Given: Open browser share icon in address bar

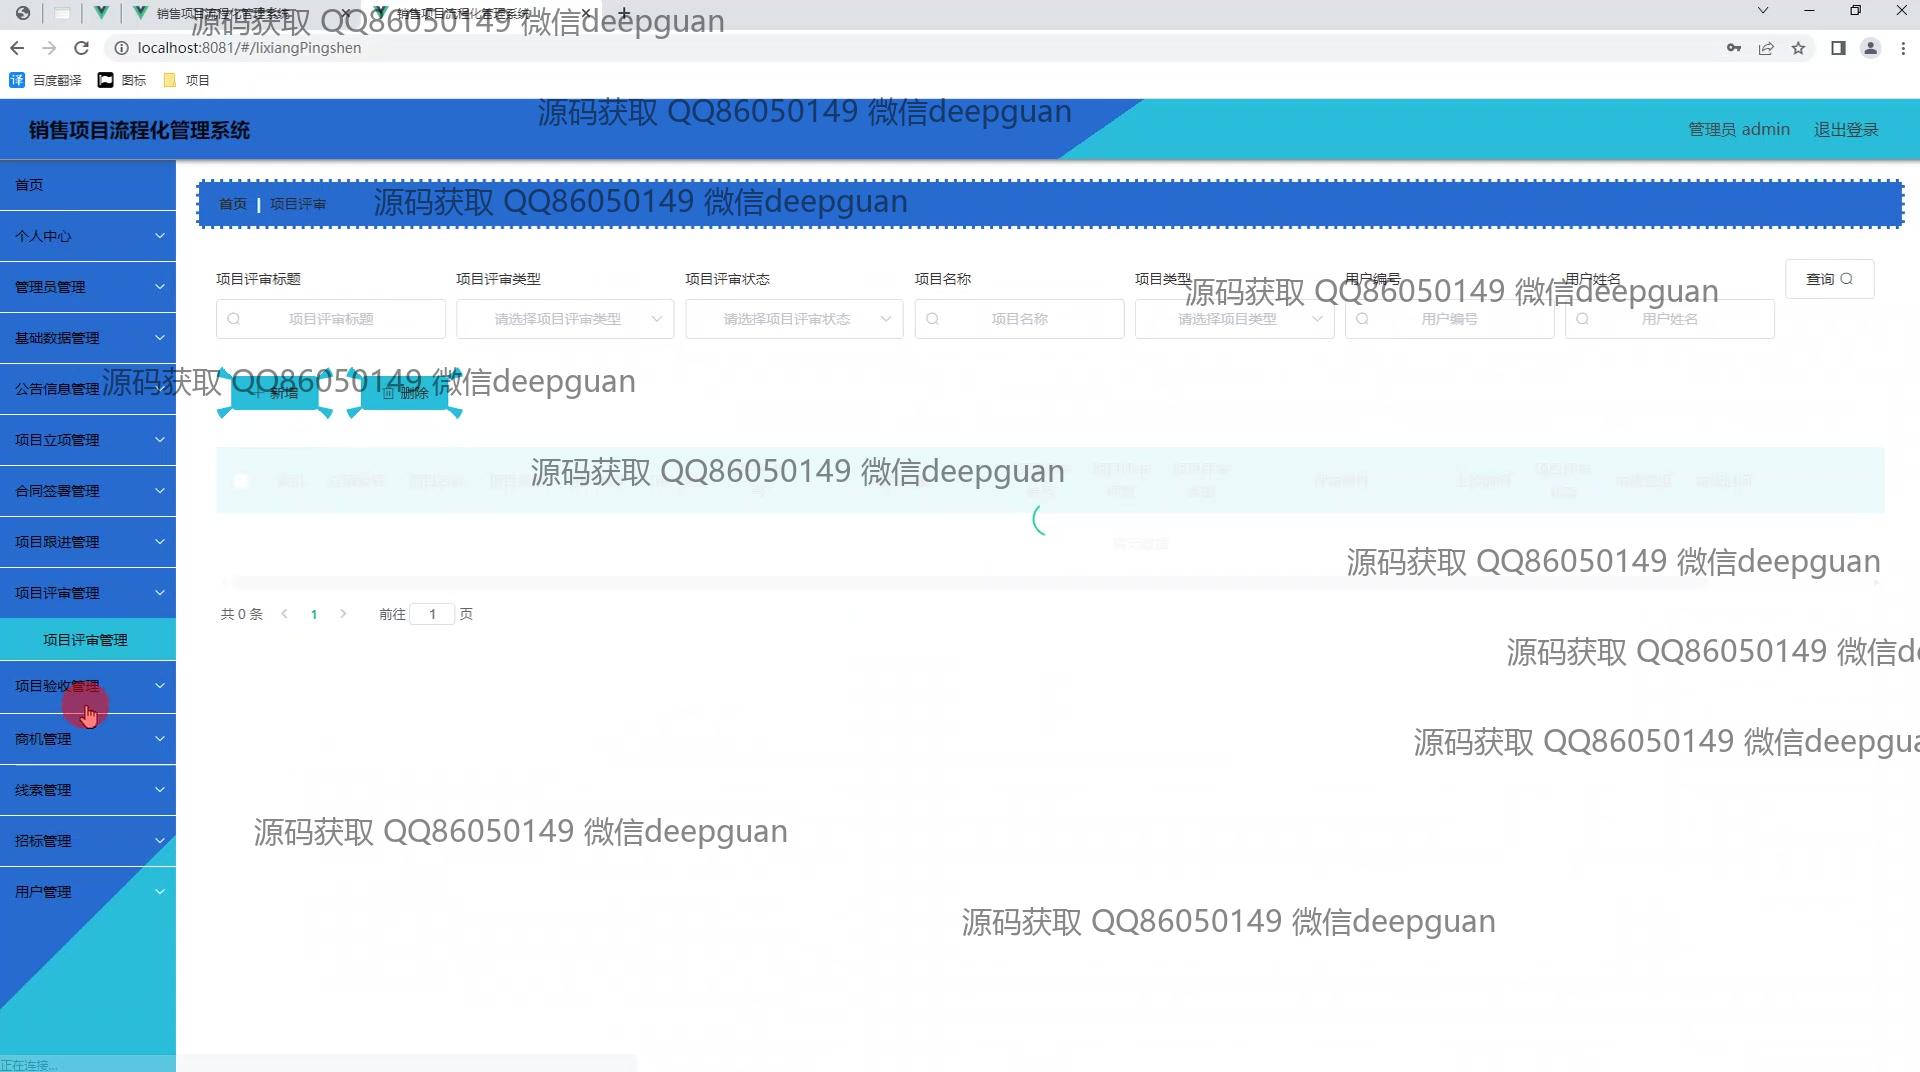Looking at the screenshot, I should coord(1766,48).
